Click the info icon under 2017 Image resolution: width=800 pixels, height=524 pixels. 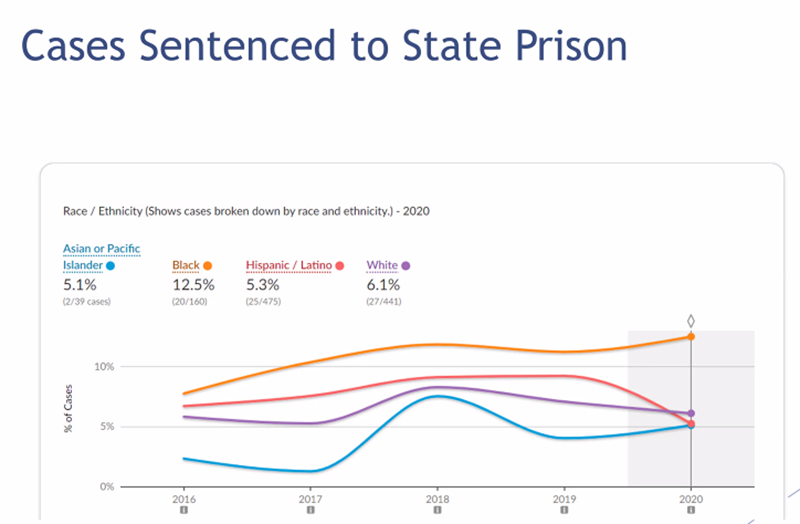[x=310, y=511]
